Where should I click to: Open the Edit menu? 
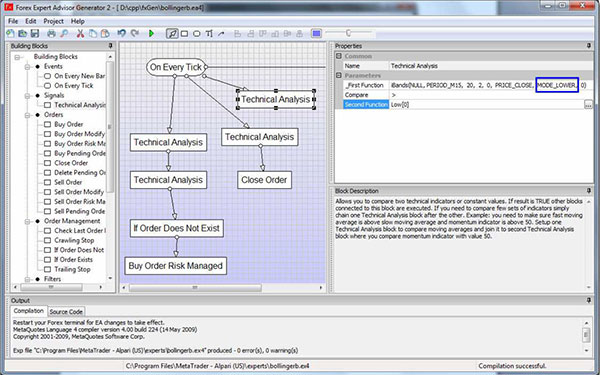[x=31, y=21]
